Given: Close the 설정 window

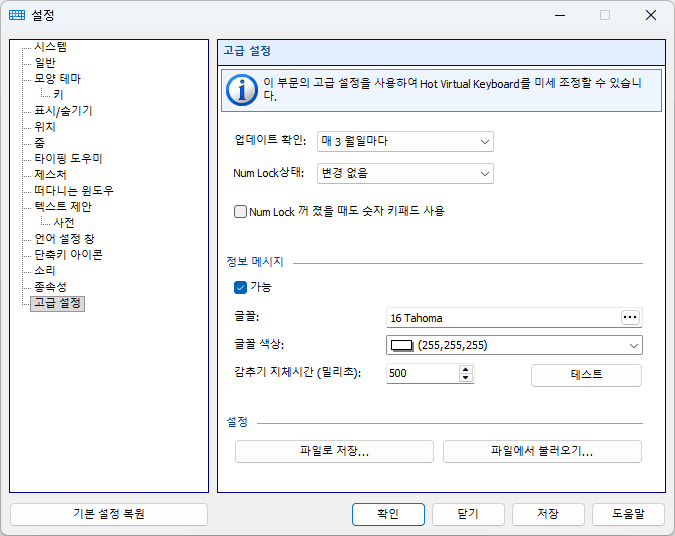Looking at the screenshot, I should tap(651, 15).
